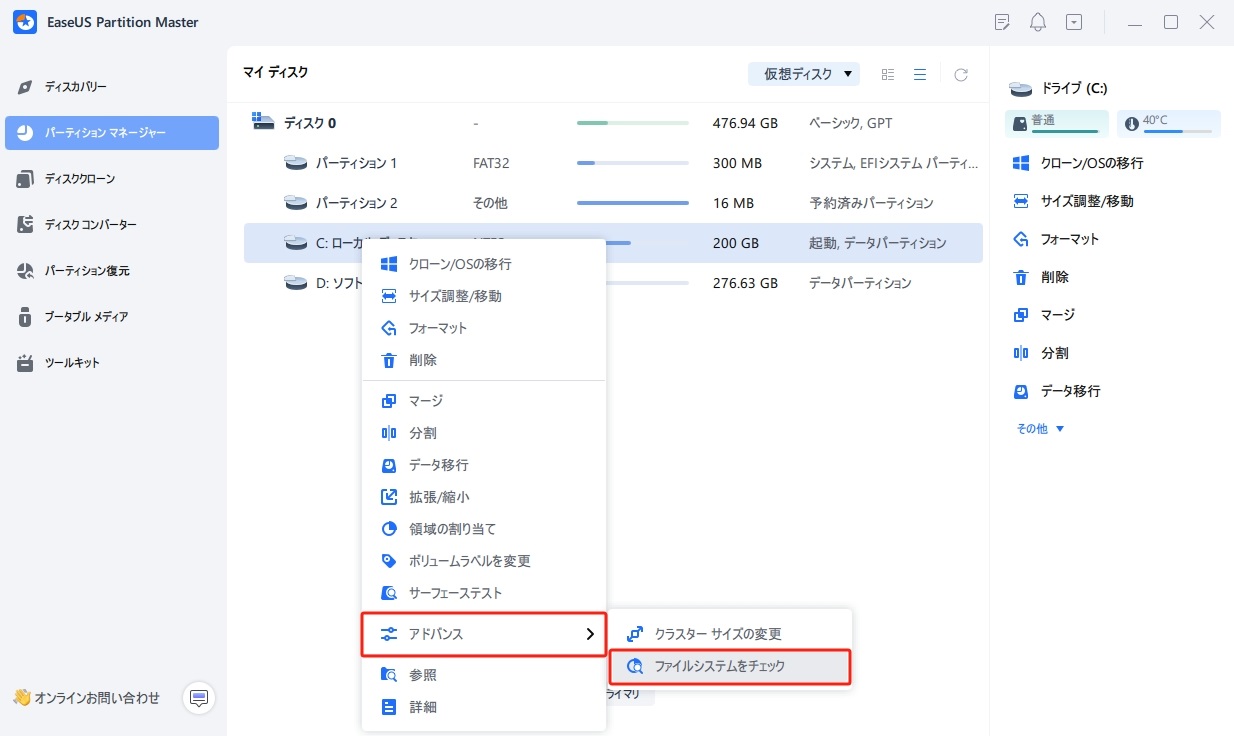Go to ディスク コンバーター in the sidebar

(112, 225)
